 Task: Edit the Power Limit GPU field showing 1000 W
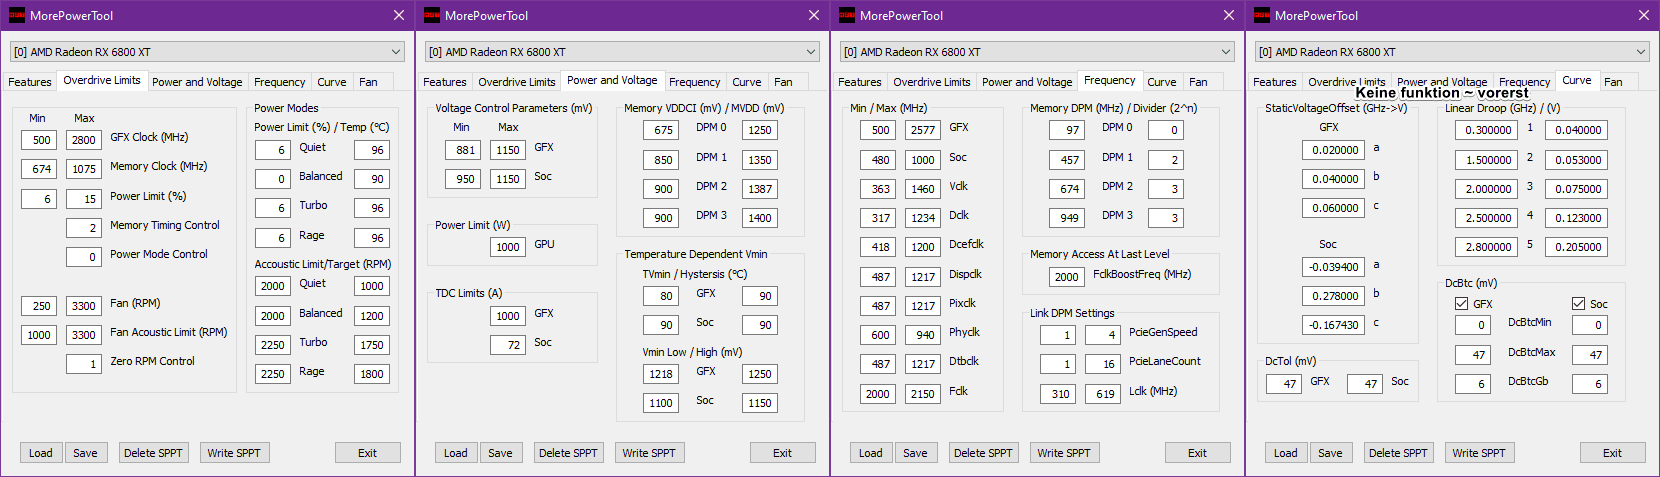pos(508,247)
